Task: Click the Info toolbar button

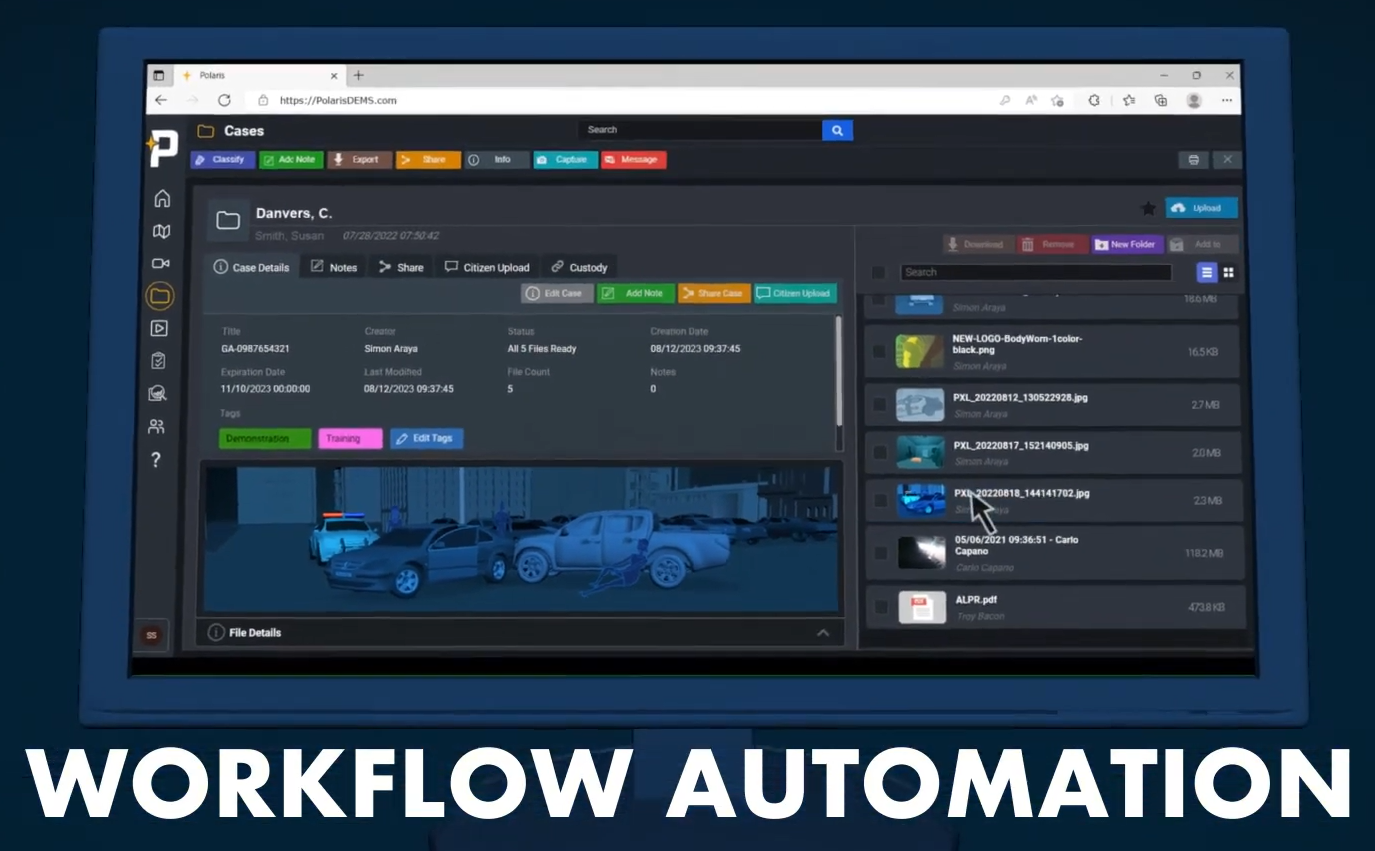Action: [x=496, y=160]
